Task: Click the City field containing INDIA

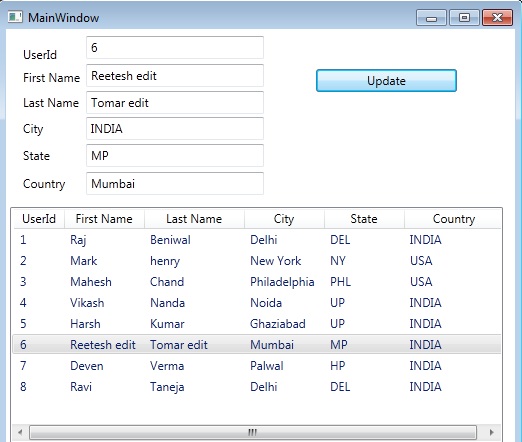Action: [175, 129]
